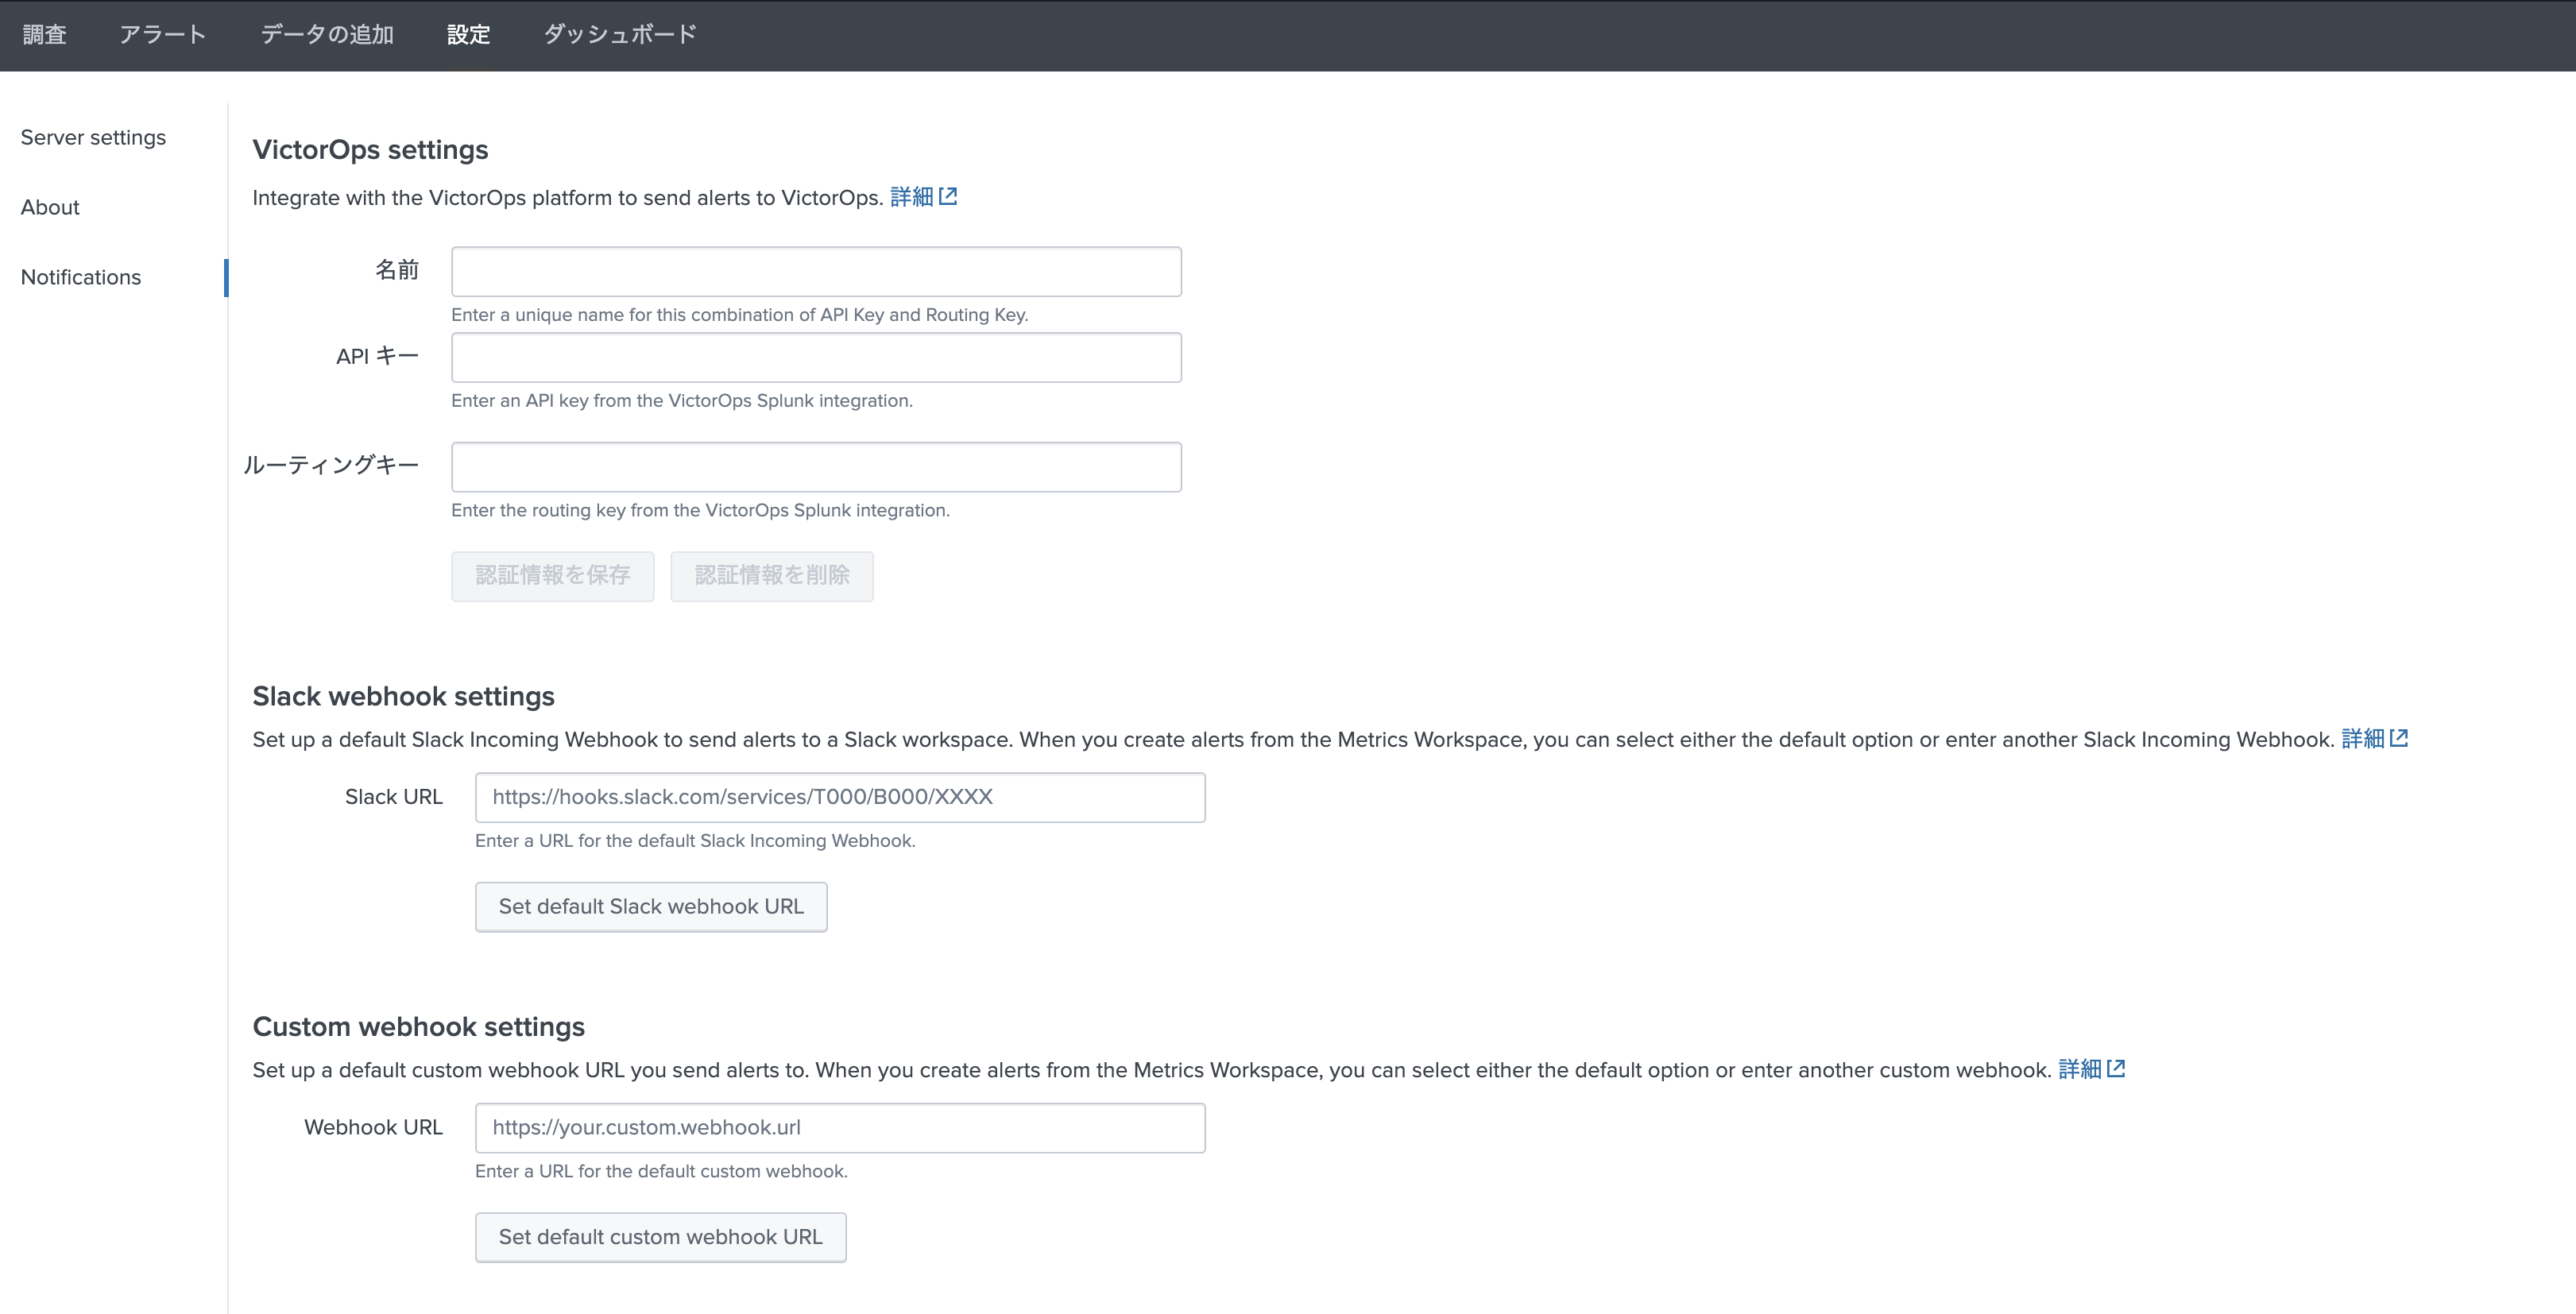This screenshot has width=2576, height=1314.
Task: Open the 調査 menu tab
Action: point(45,35)
